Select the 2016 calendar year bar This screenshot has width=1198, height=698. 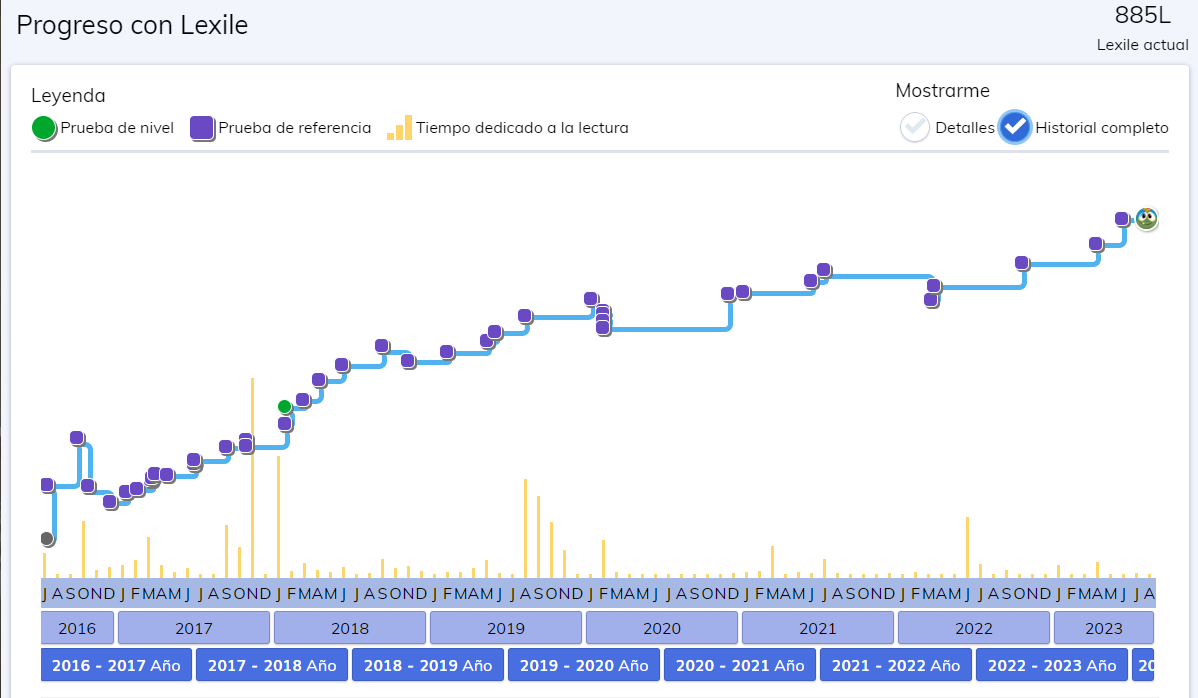(x=77, y=628)
